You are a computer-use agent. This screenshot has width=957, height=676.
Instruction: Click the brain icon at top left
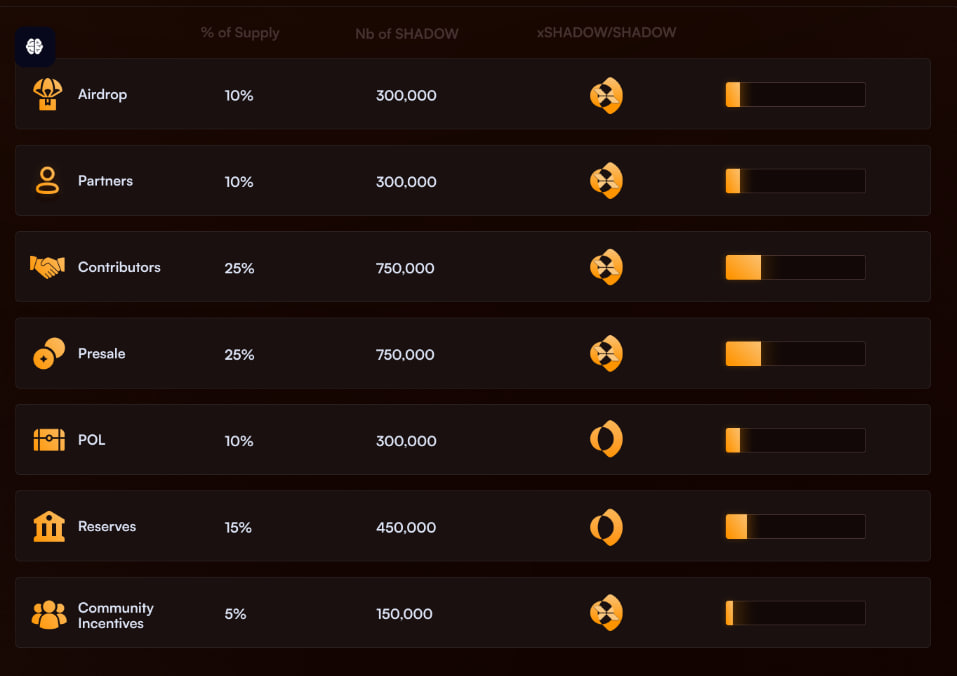tap(35, 47)
